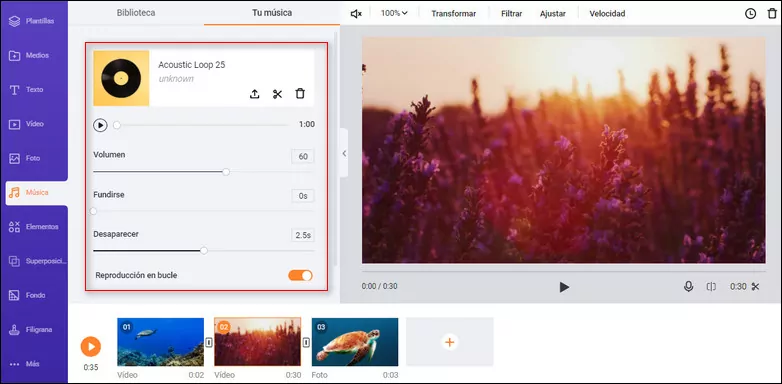
Task: Click the scissors icon beside 0:30 duration
Action: 755,287
